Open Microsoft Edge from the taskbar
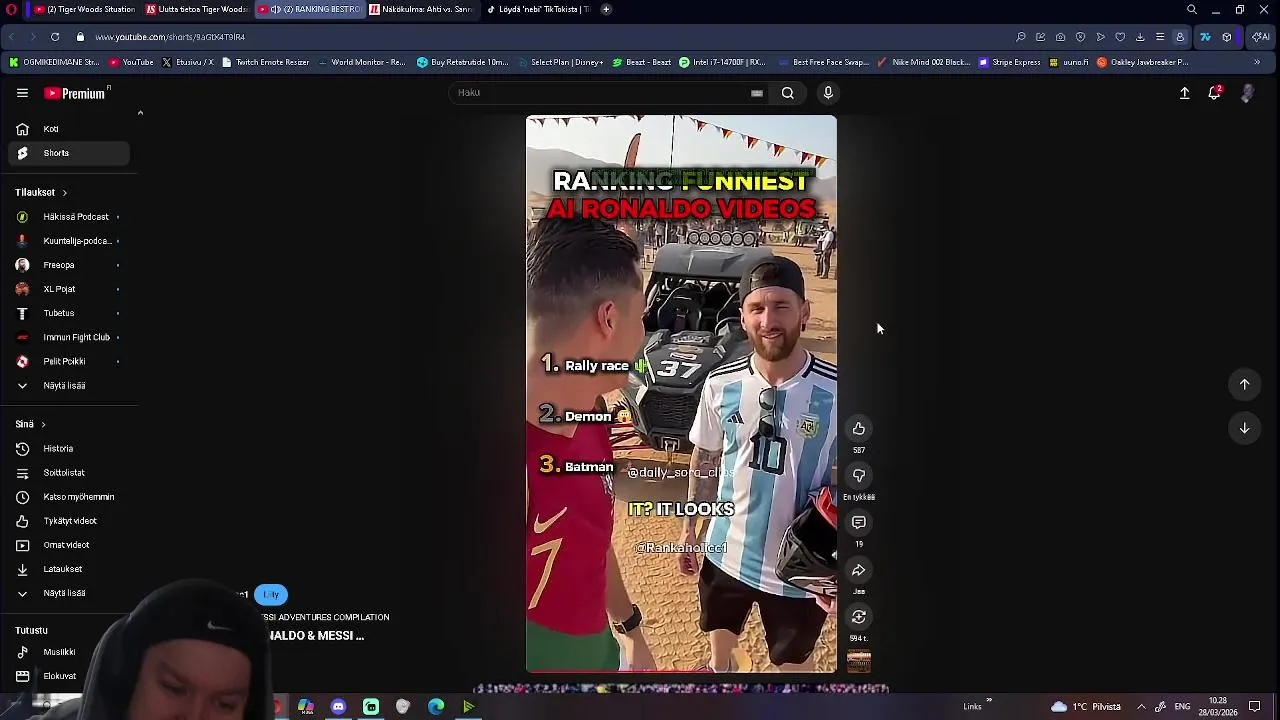 pos(436,707)
